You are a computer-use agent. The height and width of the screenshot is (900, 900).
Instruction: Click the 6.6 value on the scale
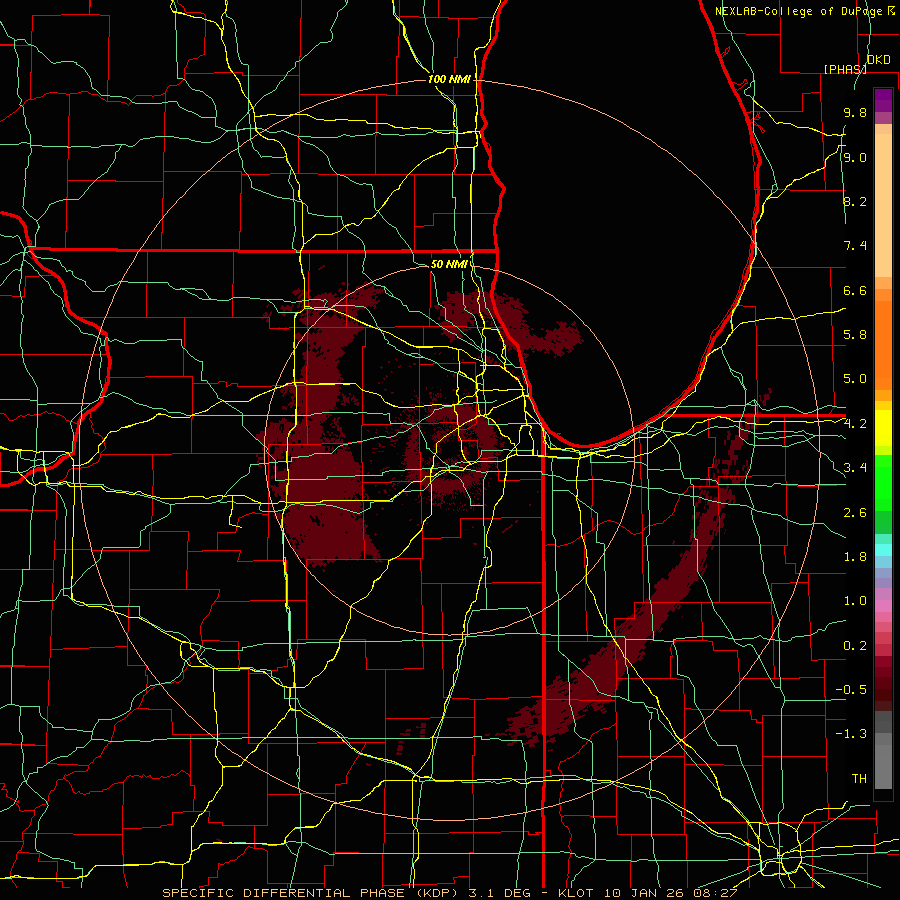click(x=855, y=290)
